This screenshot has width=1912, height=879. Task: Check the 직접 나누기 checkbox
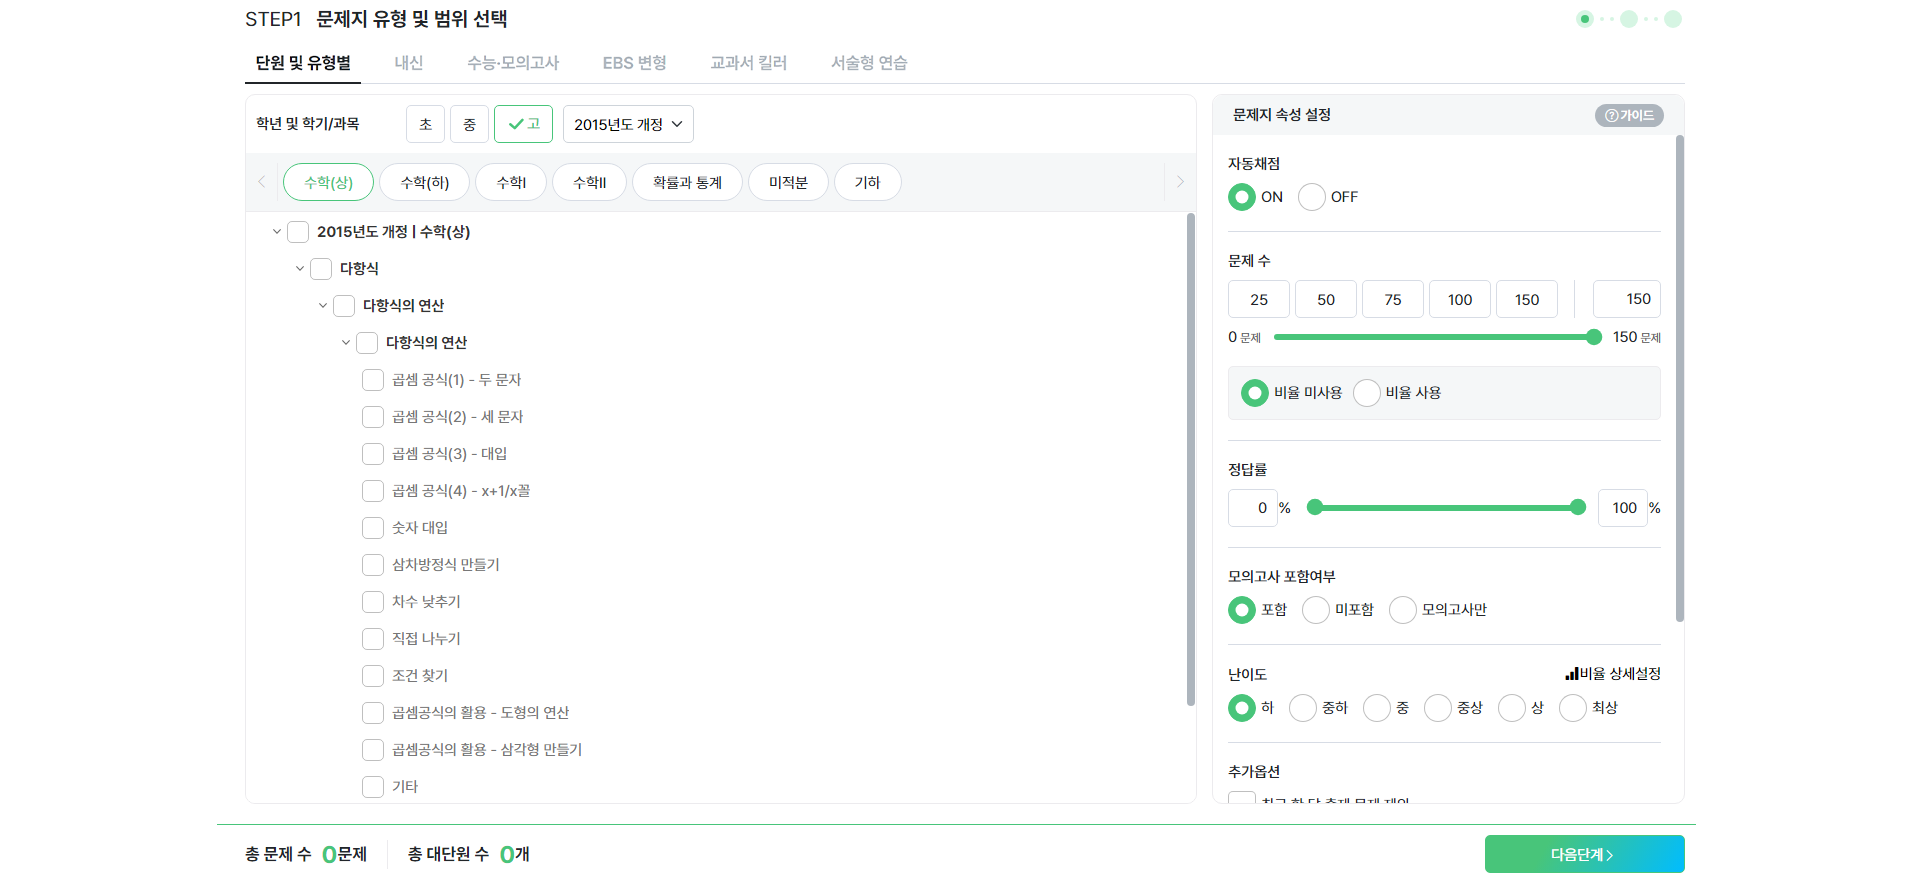point(373,639)
